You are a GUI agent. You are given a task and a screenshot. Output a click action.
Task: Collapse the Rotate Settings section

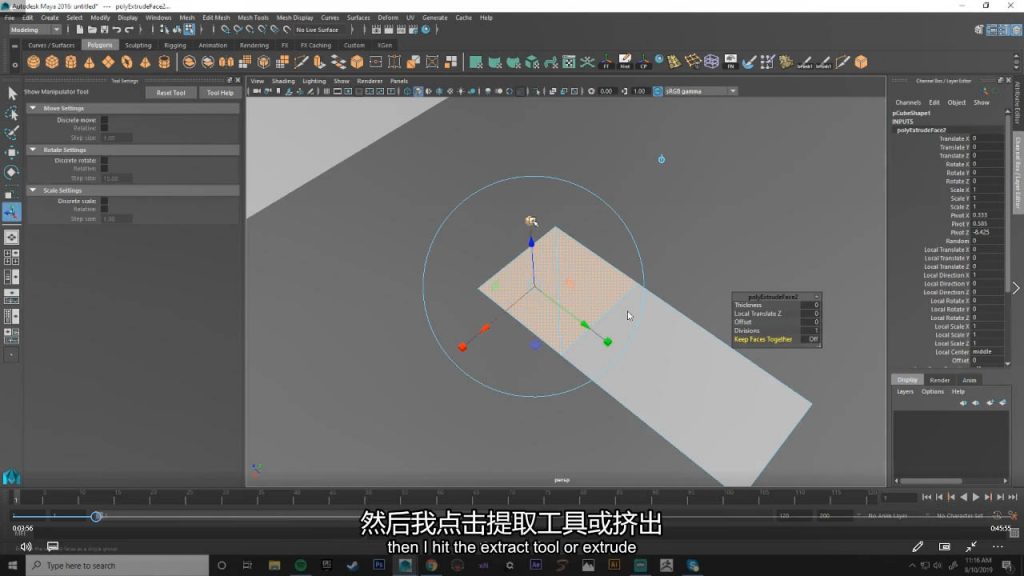tap(33, 150)
